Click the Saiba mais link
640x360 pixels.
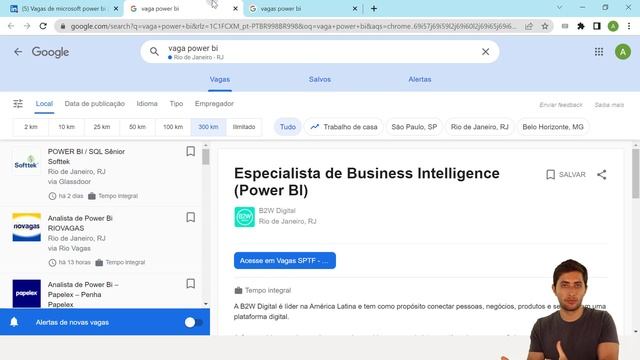pos(609,105)
